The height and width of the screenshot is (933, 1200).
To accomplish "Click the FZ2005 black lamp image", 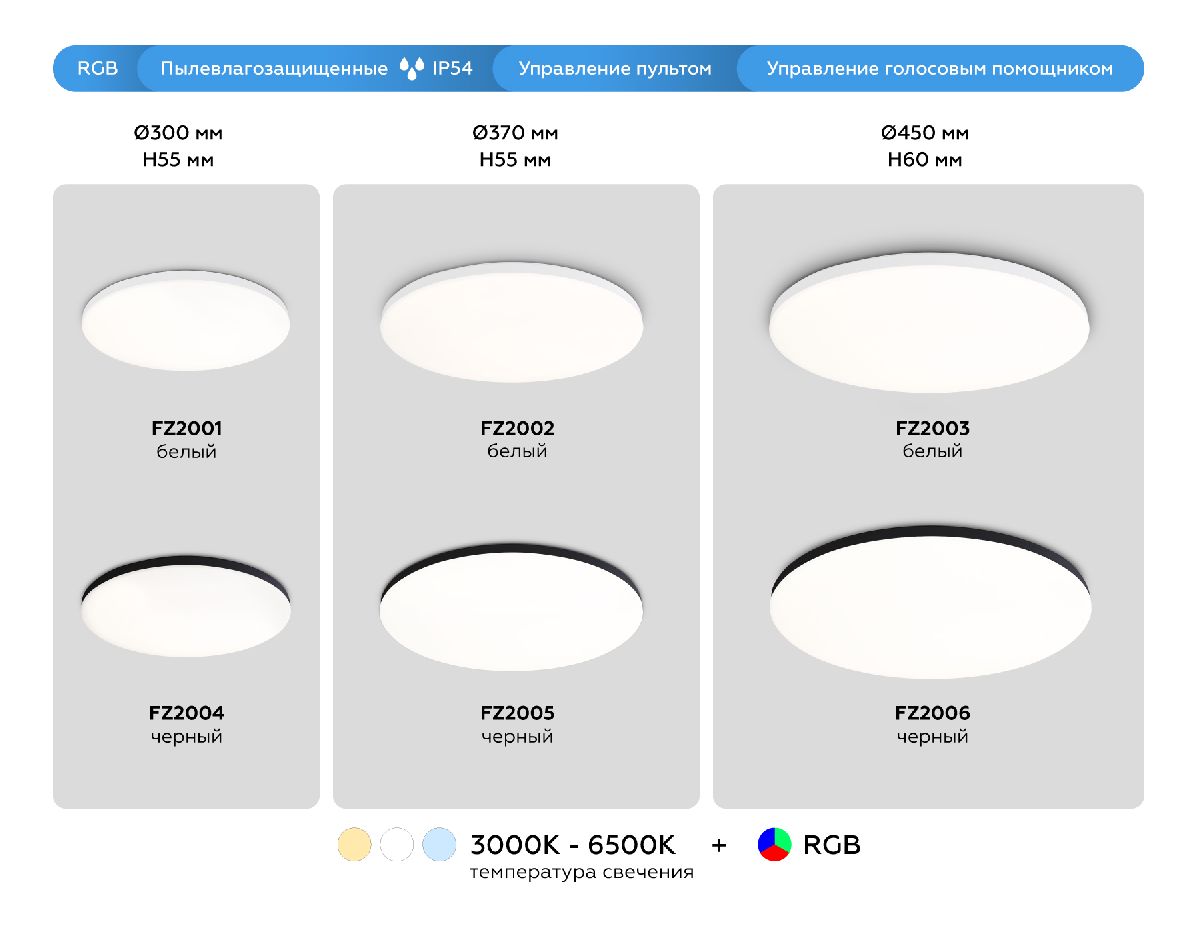I will (511, 604).
